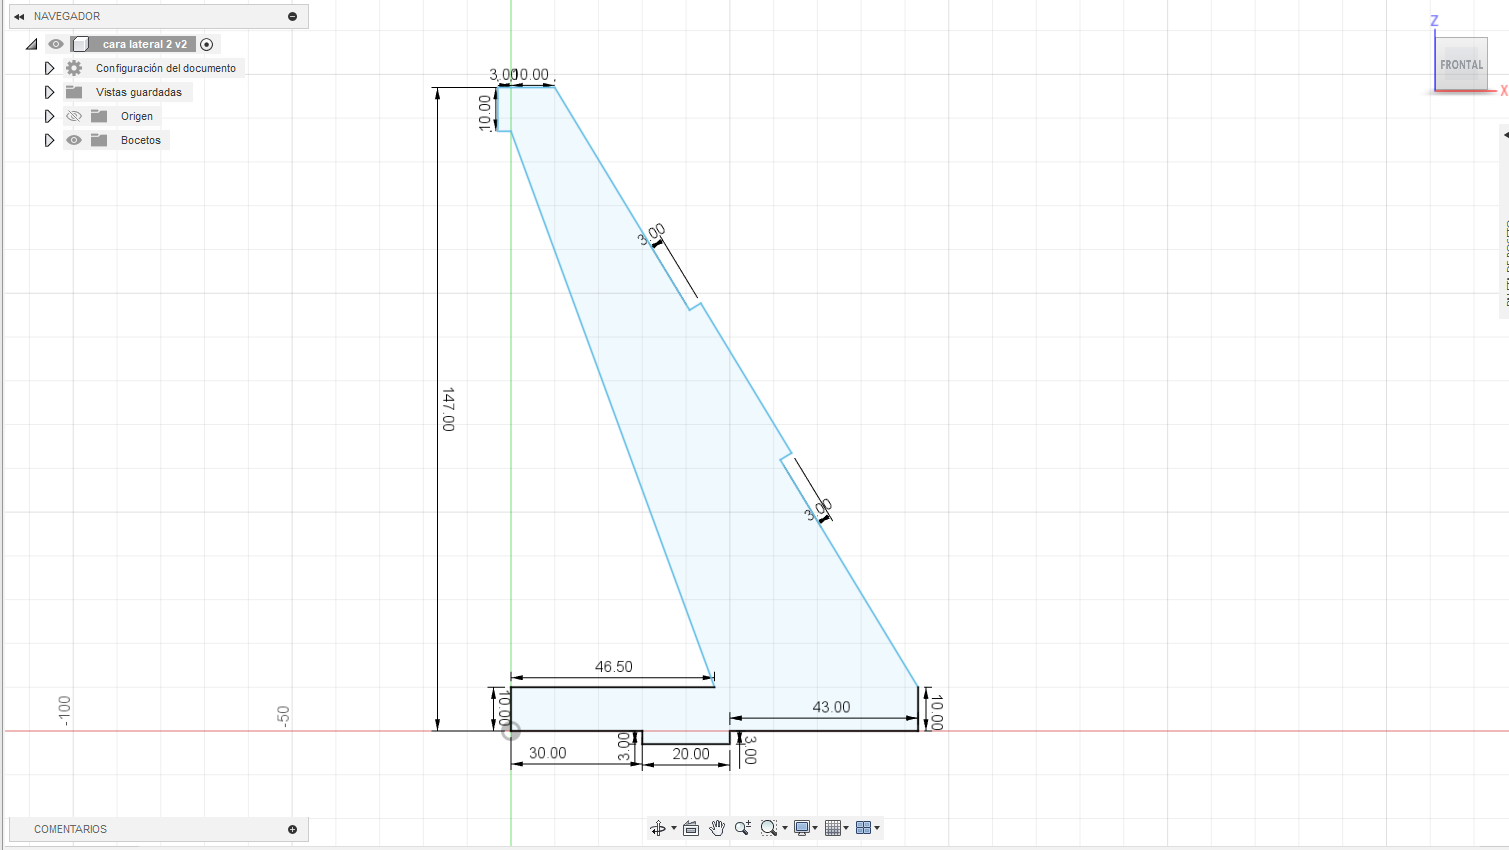Click the Zoom Window magnifier icon
The width and height of the screenshot is (1509, 850).
click(x=768, y=828)
